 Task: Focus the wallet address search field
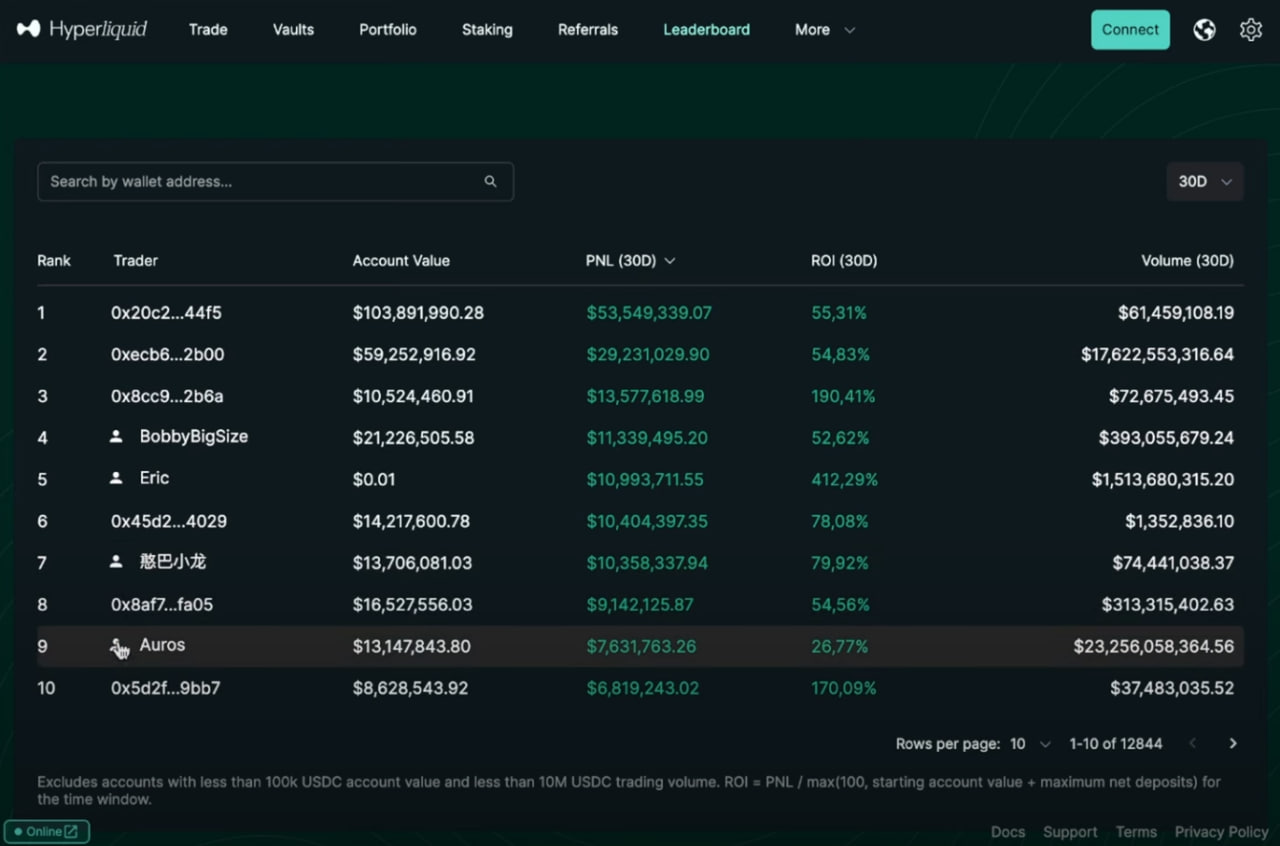point(260,181)
